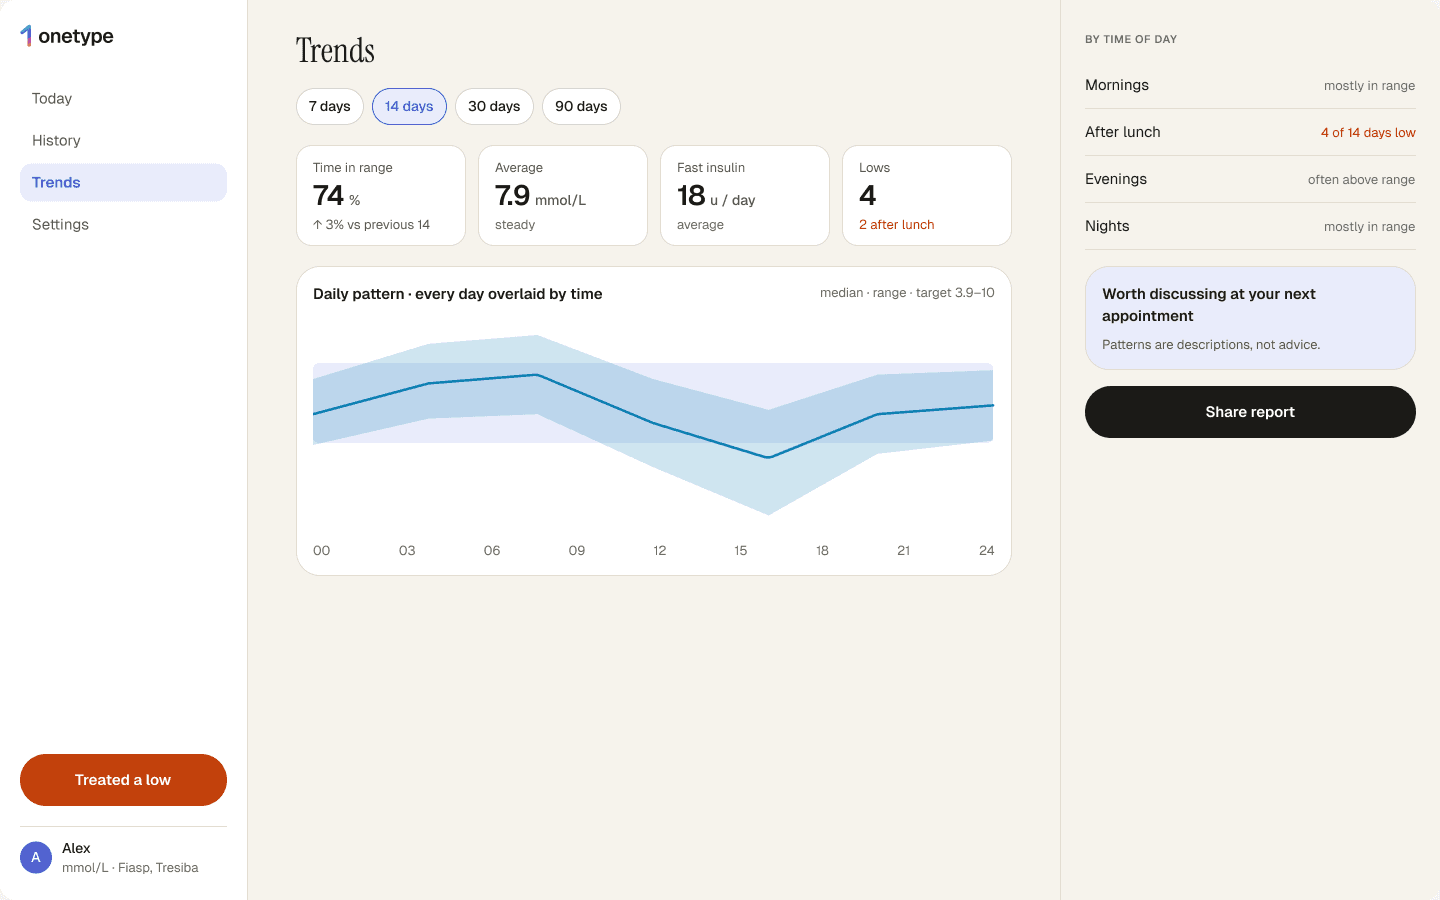The height and width of the screenshot is (900, 1440).
Task: Choose the 30 days range
Action: pos(494,106)
